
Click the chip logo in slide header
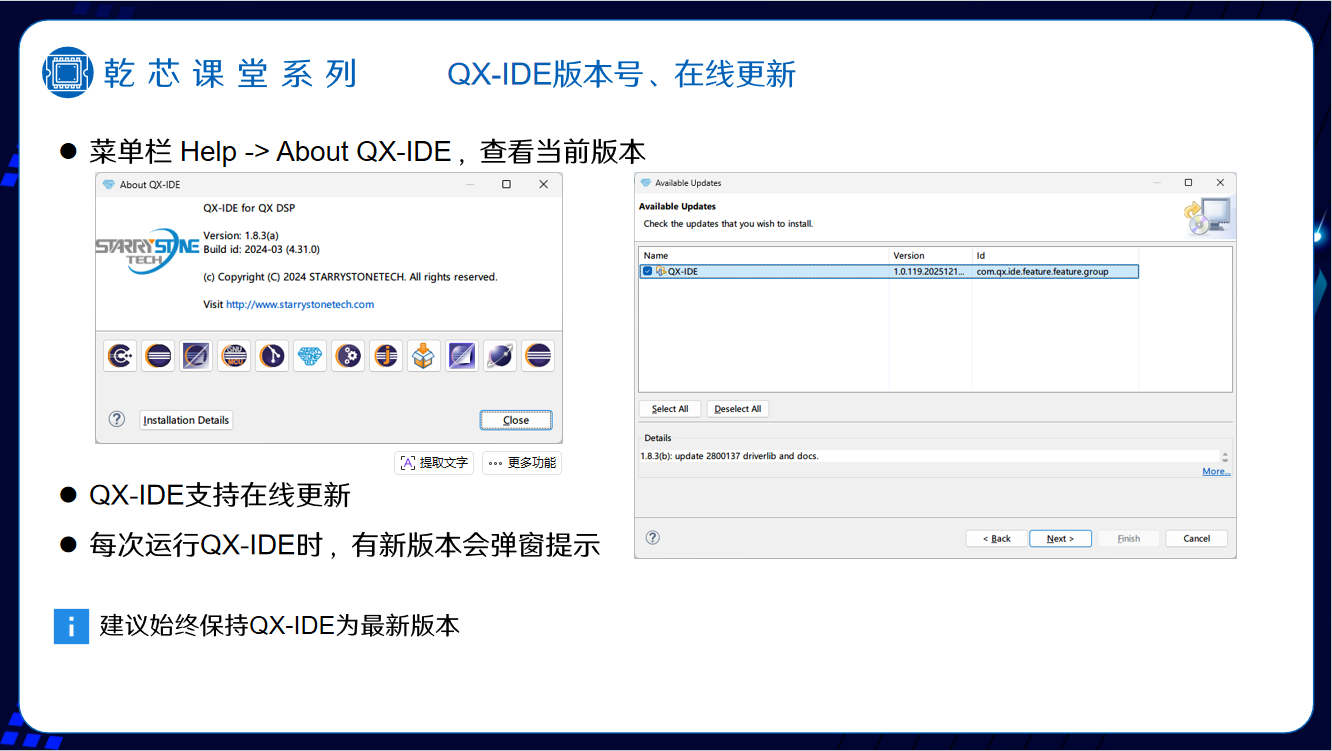click(67, 72)
